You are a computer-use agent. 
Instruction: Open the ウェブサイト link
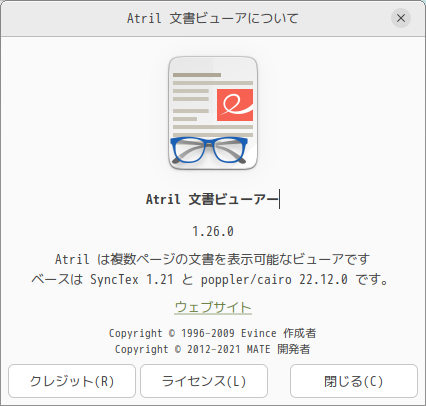213,307
